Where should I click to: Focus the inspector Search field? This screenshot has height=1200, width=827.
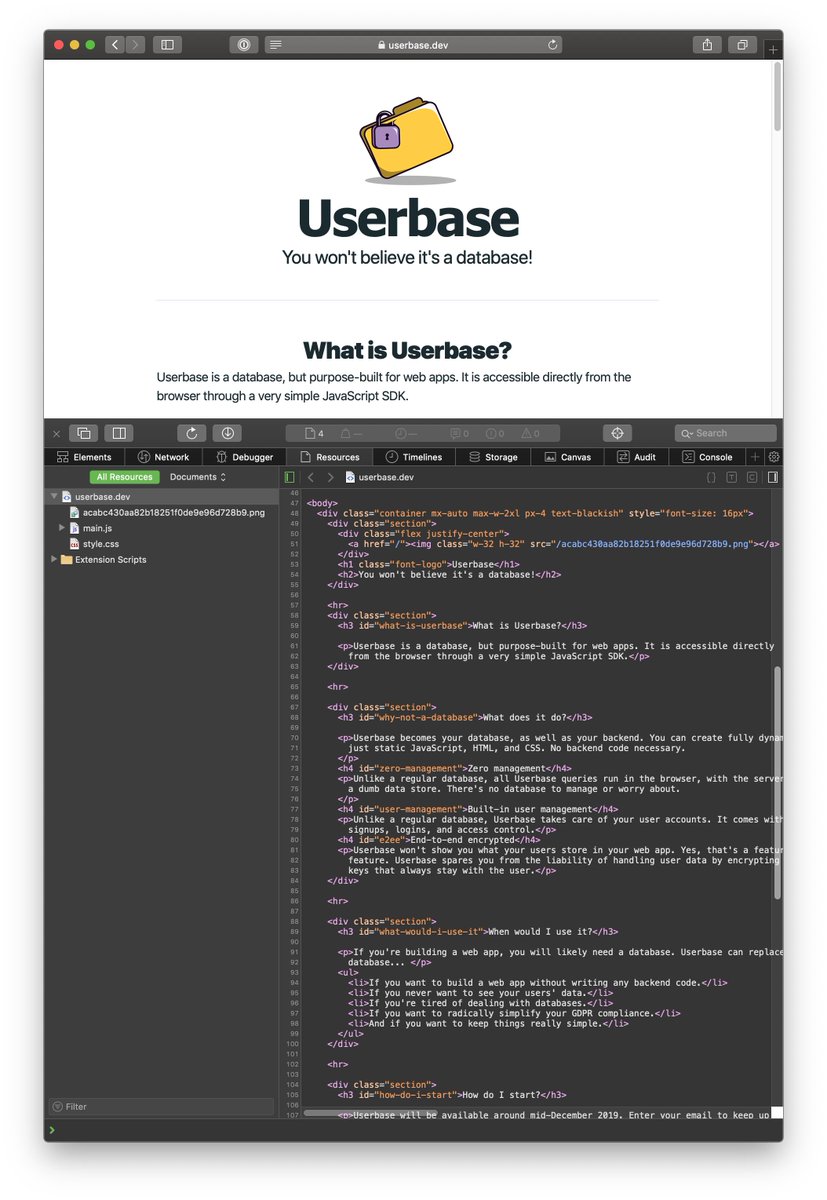pos(726,433)
